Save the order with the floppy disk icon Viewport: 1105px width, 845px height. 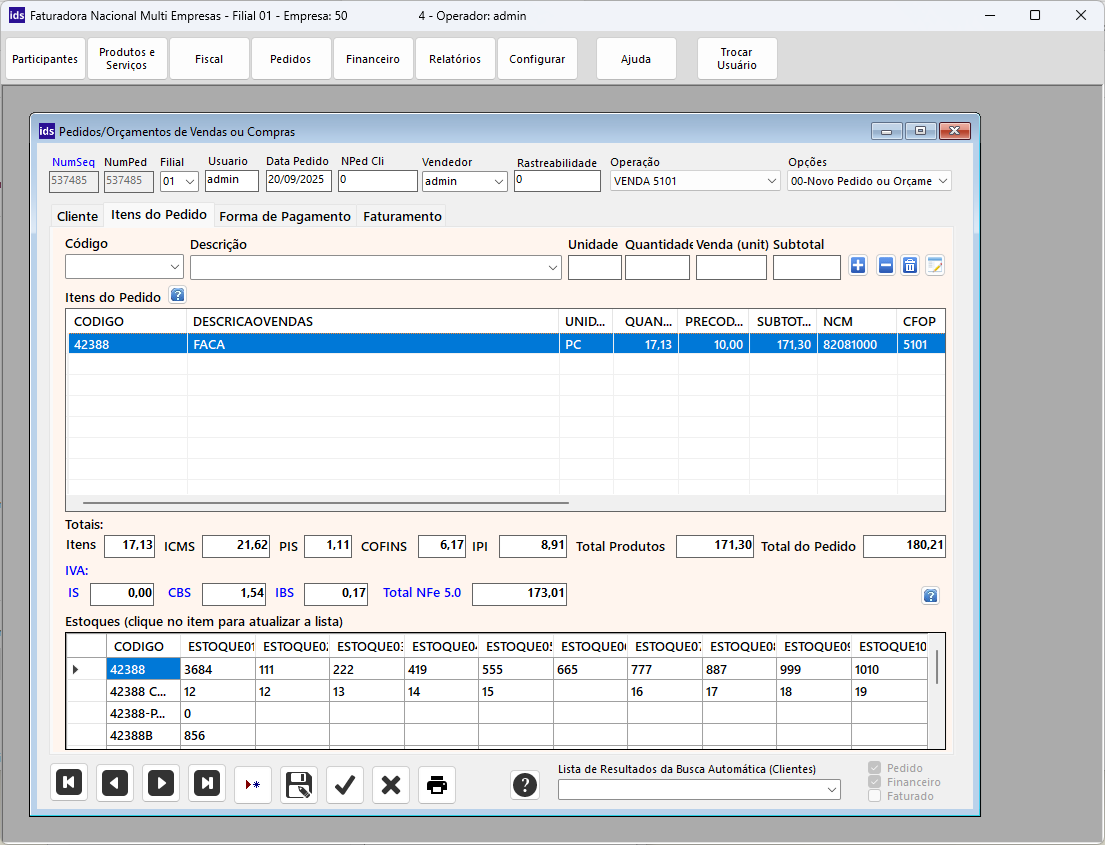click(298, 785)
